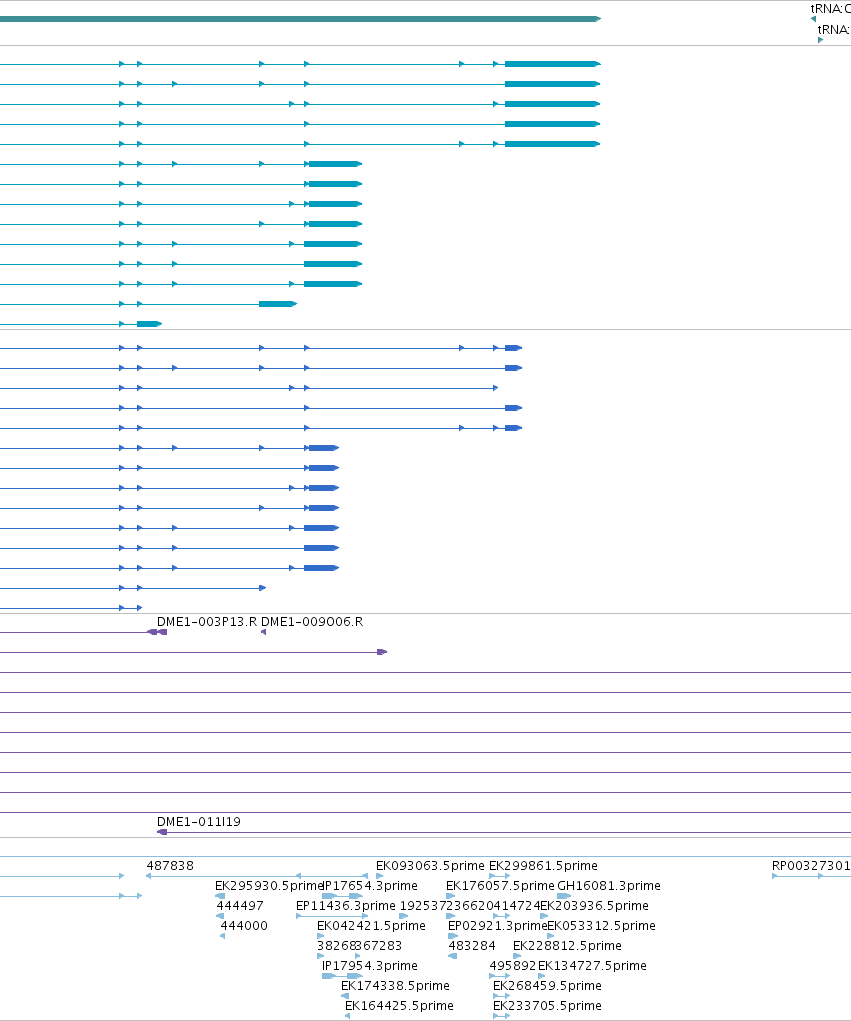Click the upper tRNA label at right edge
851x1021 pixels.
pyautogui.click(x=830, y=9)
